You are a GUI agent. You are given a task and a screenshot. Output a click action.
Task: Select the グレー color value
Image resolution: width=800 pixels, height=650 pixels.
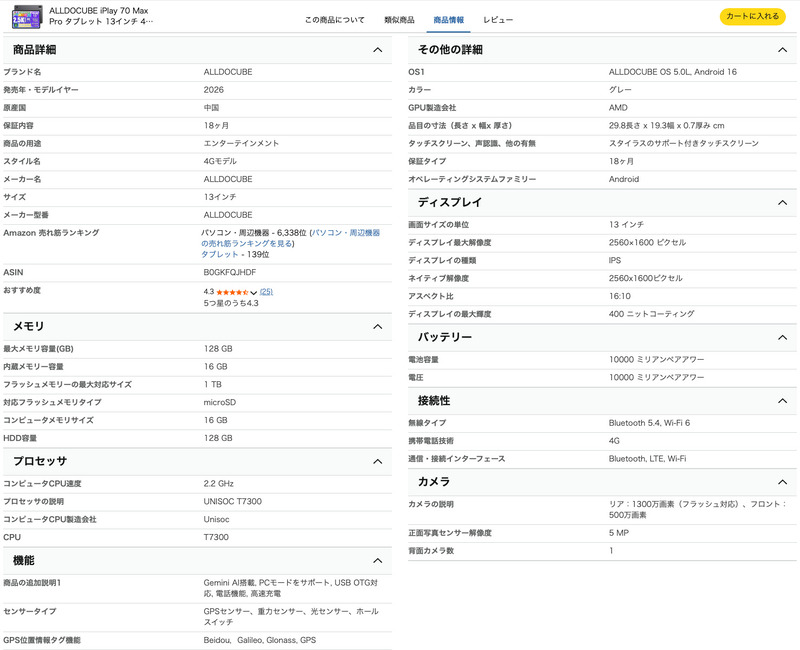point(620,90)
